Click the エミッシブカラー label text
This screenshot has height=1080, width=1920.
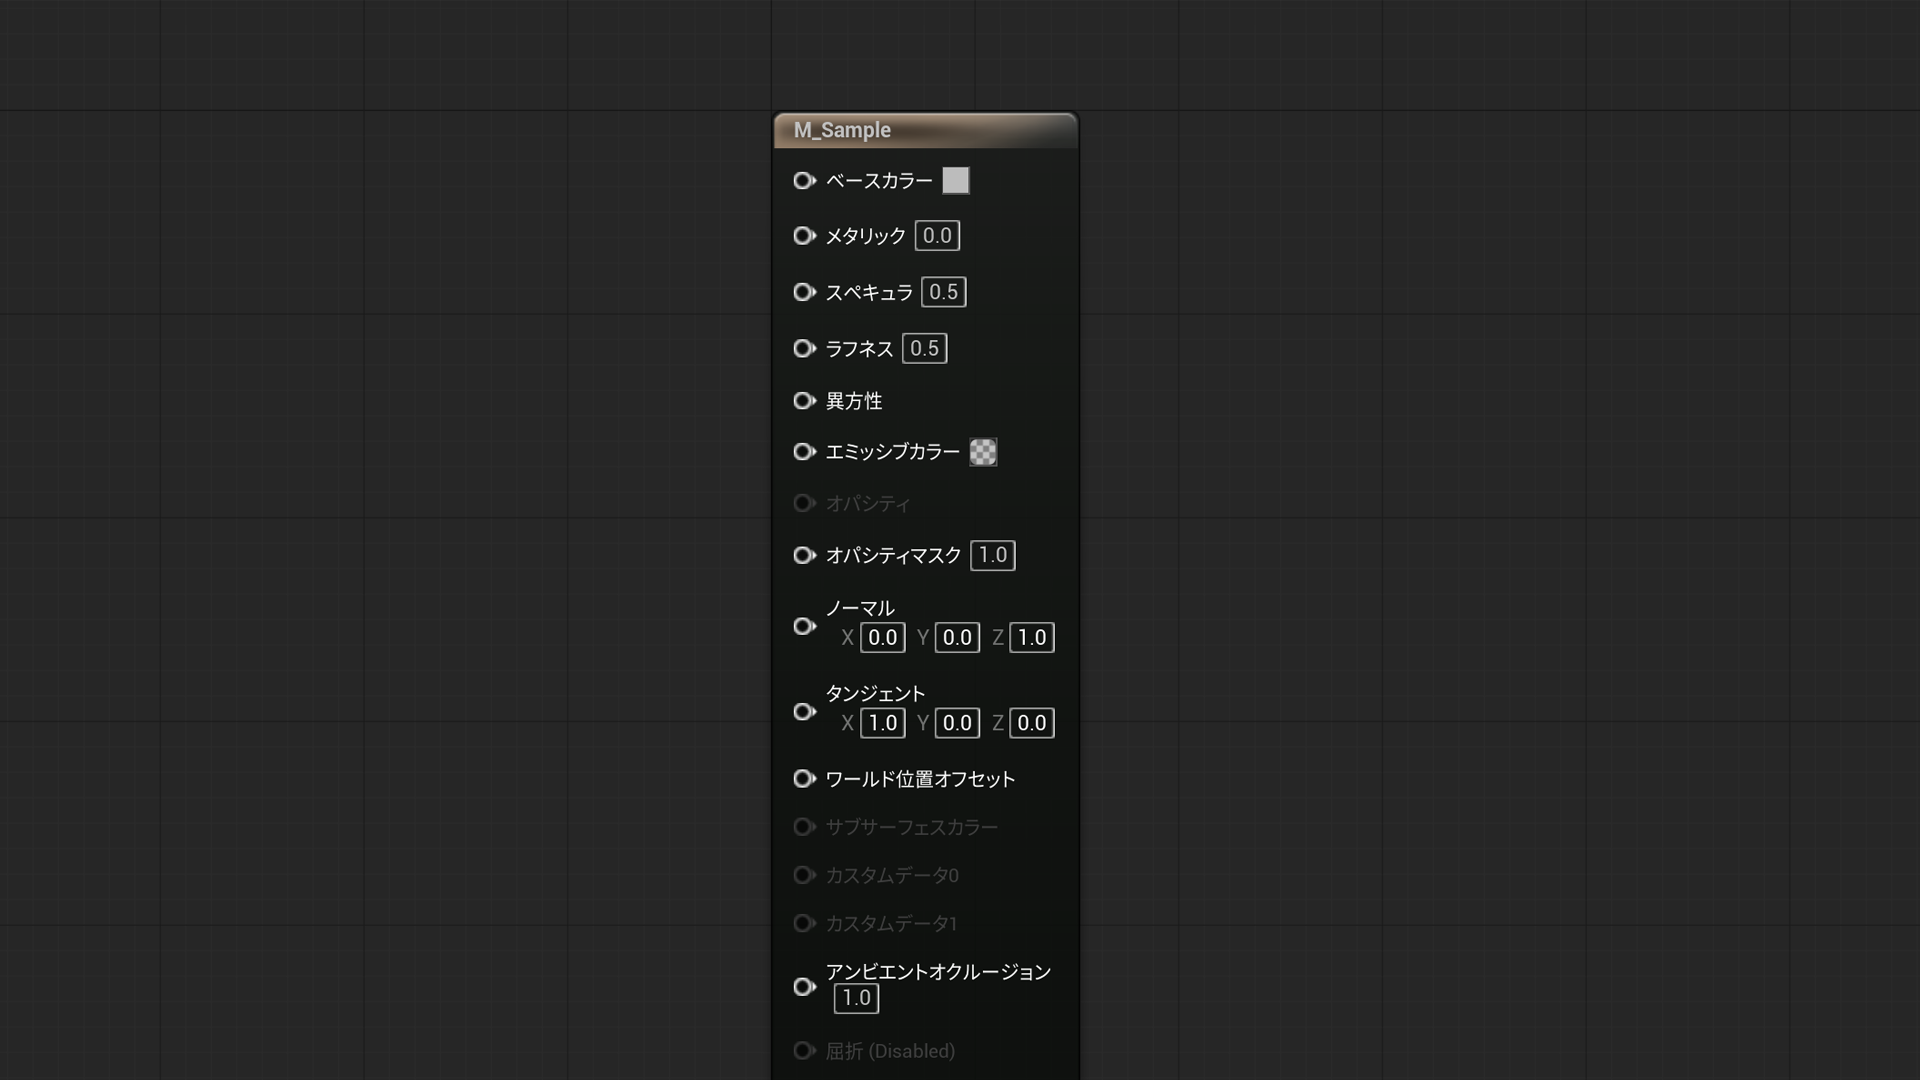892,452
